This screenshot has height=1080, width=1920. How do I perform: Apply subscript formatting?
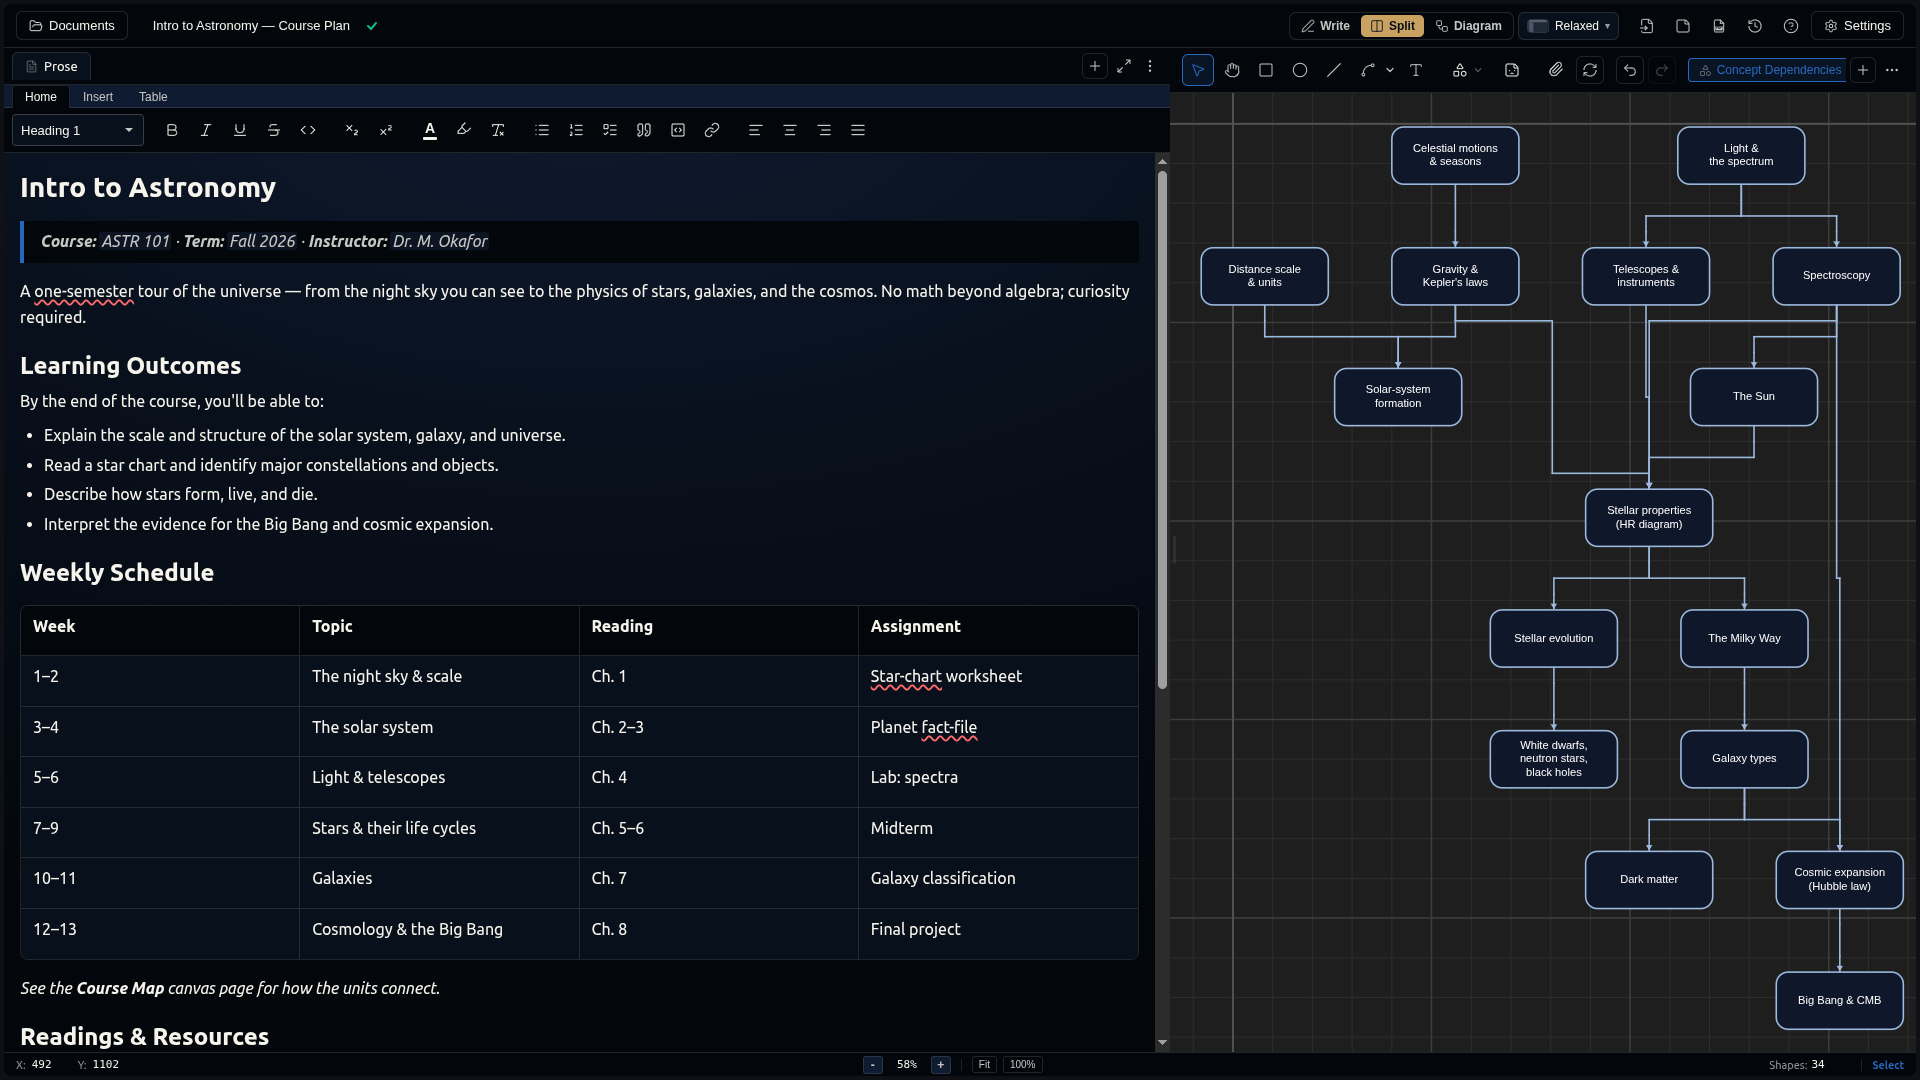[352, 130]
